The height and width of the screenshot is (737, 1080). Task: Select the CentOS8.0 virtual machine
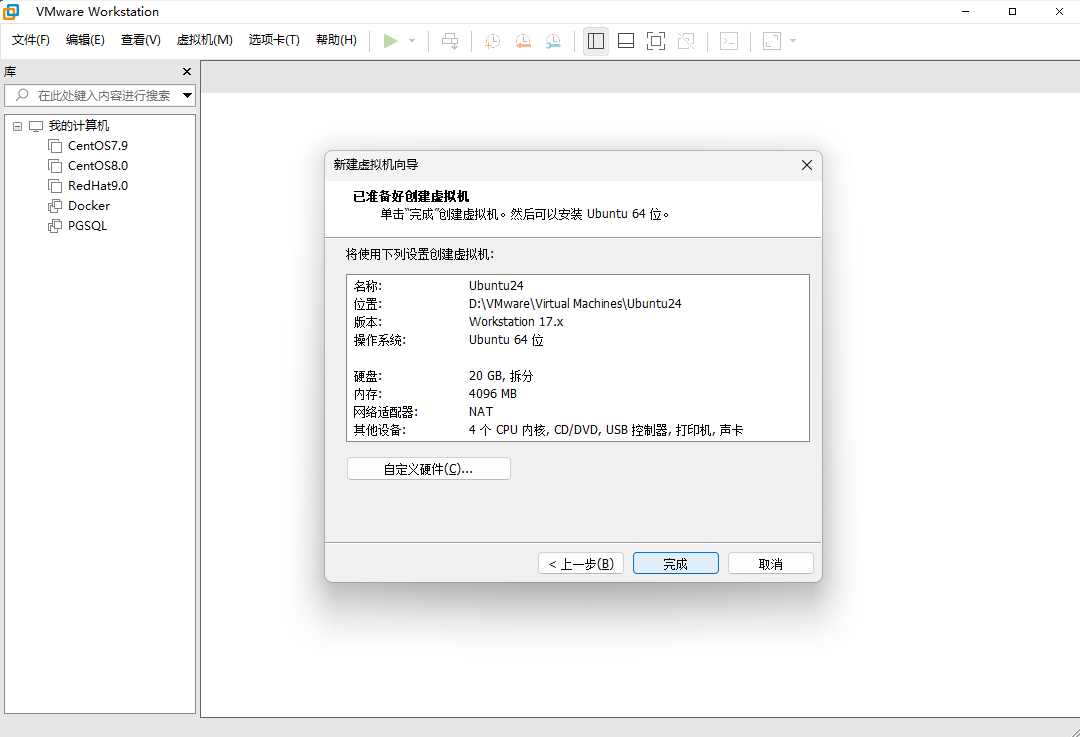(98, 166)
